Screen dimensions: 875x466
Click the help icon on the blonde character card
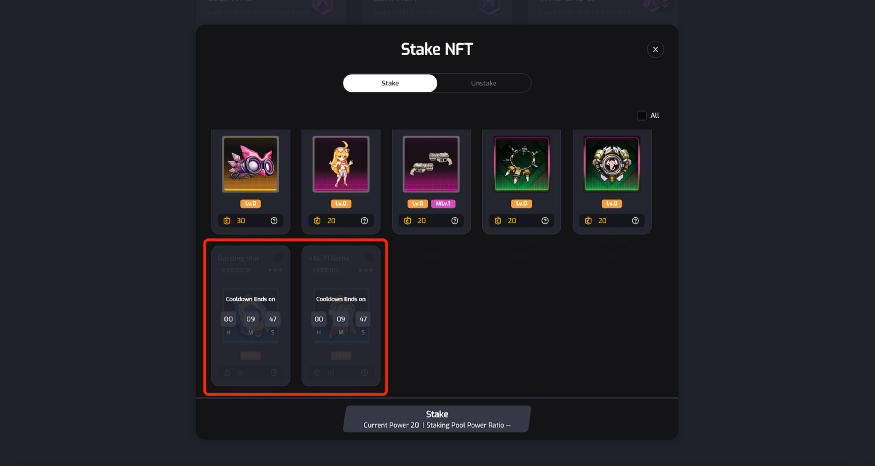pos(364,220)
